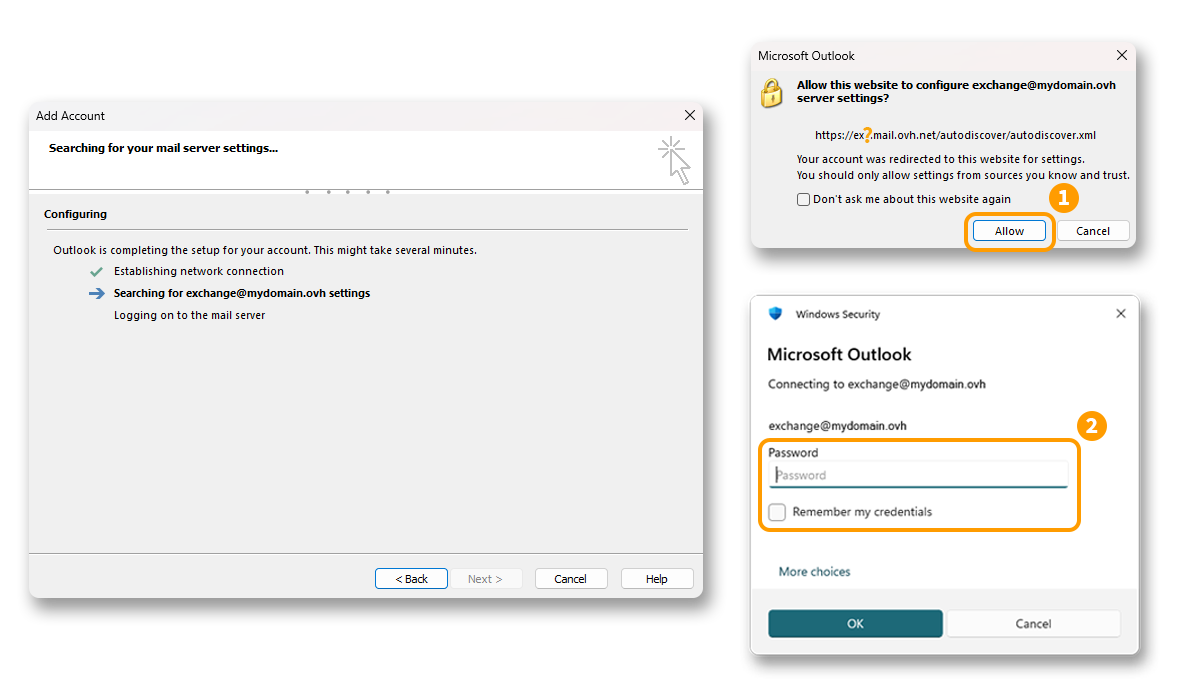Screen dimensions: 1200x700
Task: Open Help in the Add Account dialog
Action: pos(656,579)
